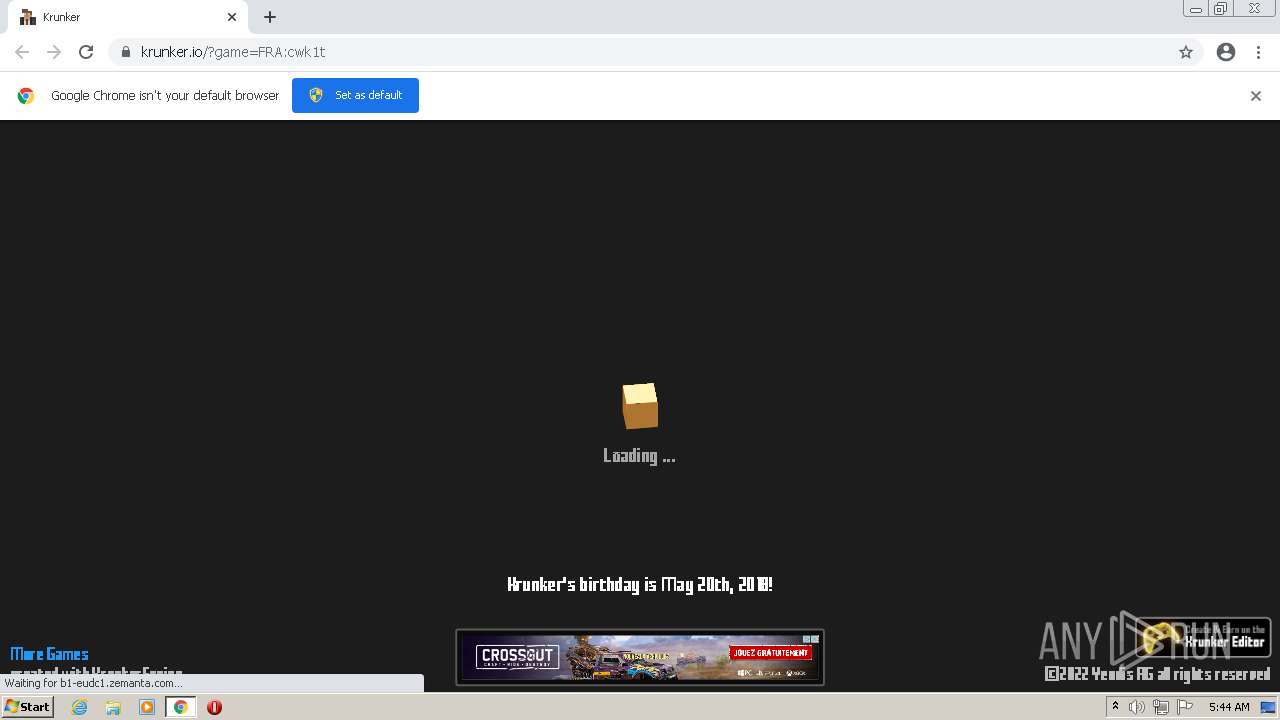Click the More Games link
This screenshot has height=720, width=1280.
(49, 654)
